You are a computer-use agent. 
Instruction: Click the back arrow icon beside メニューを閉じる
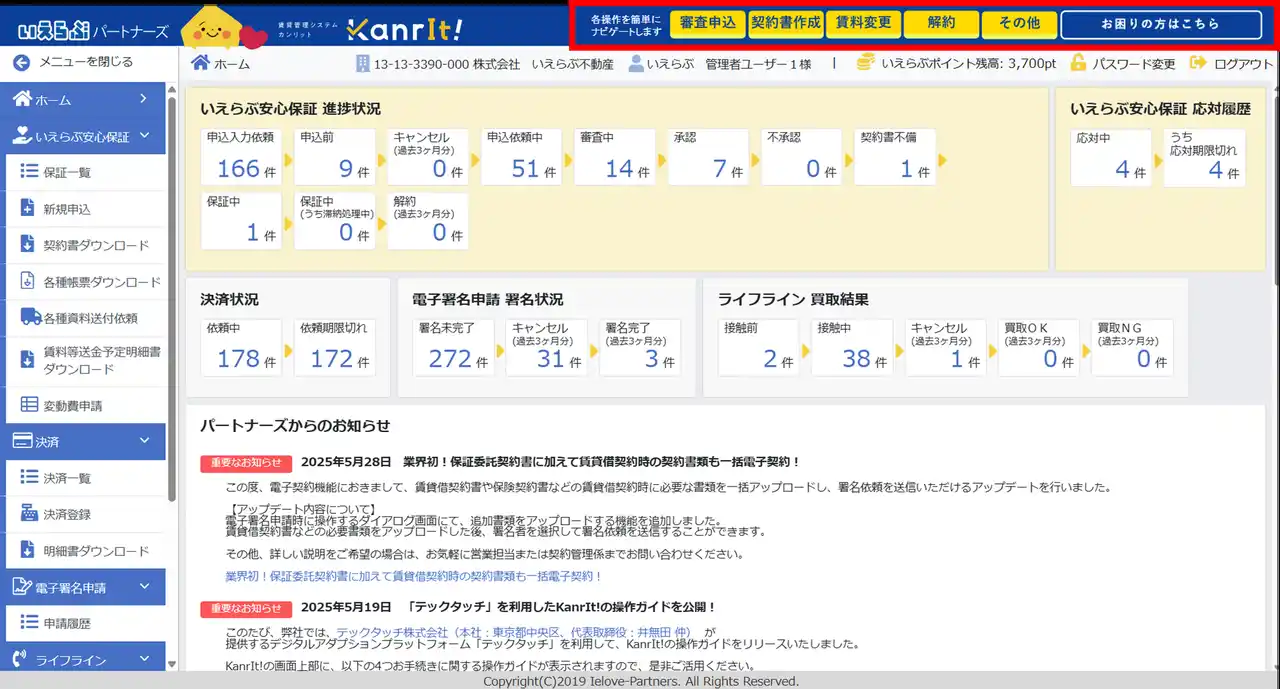pyautogui.click(x=21, y=62)
